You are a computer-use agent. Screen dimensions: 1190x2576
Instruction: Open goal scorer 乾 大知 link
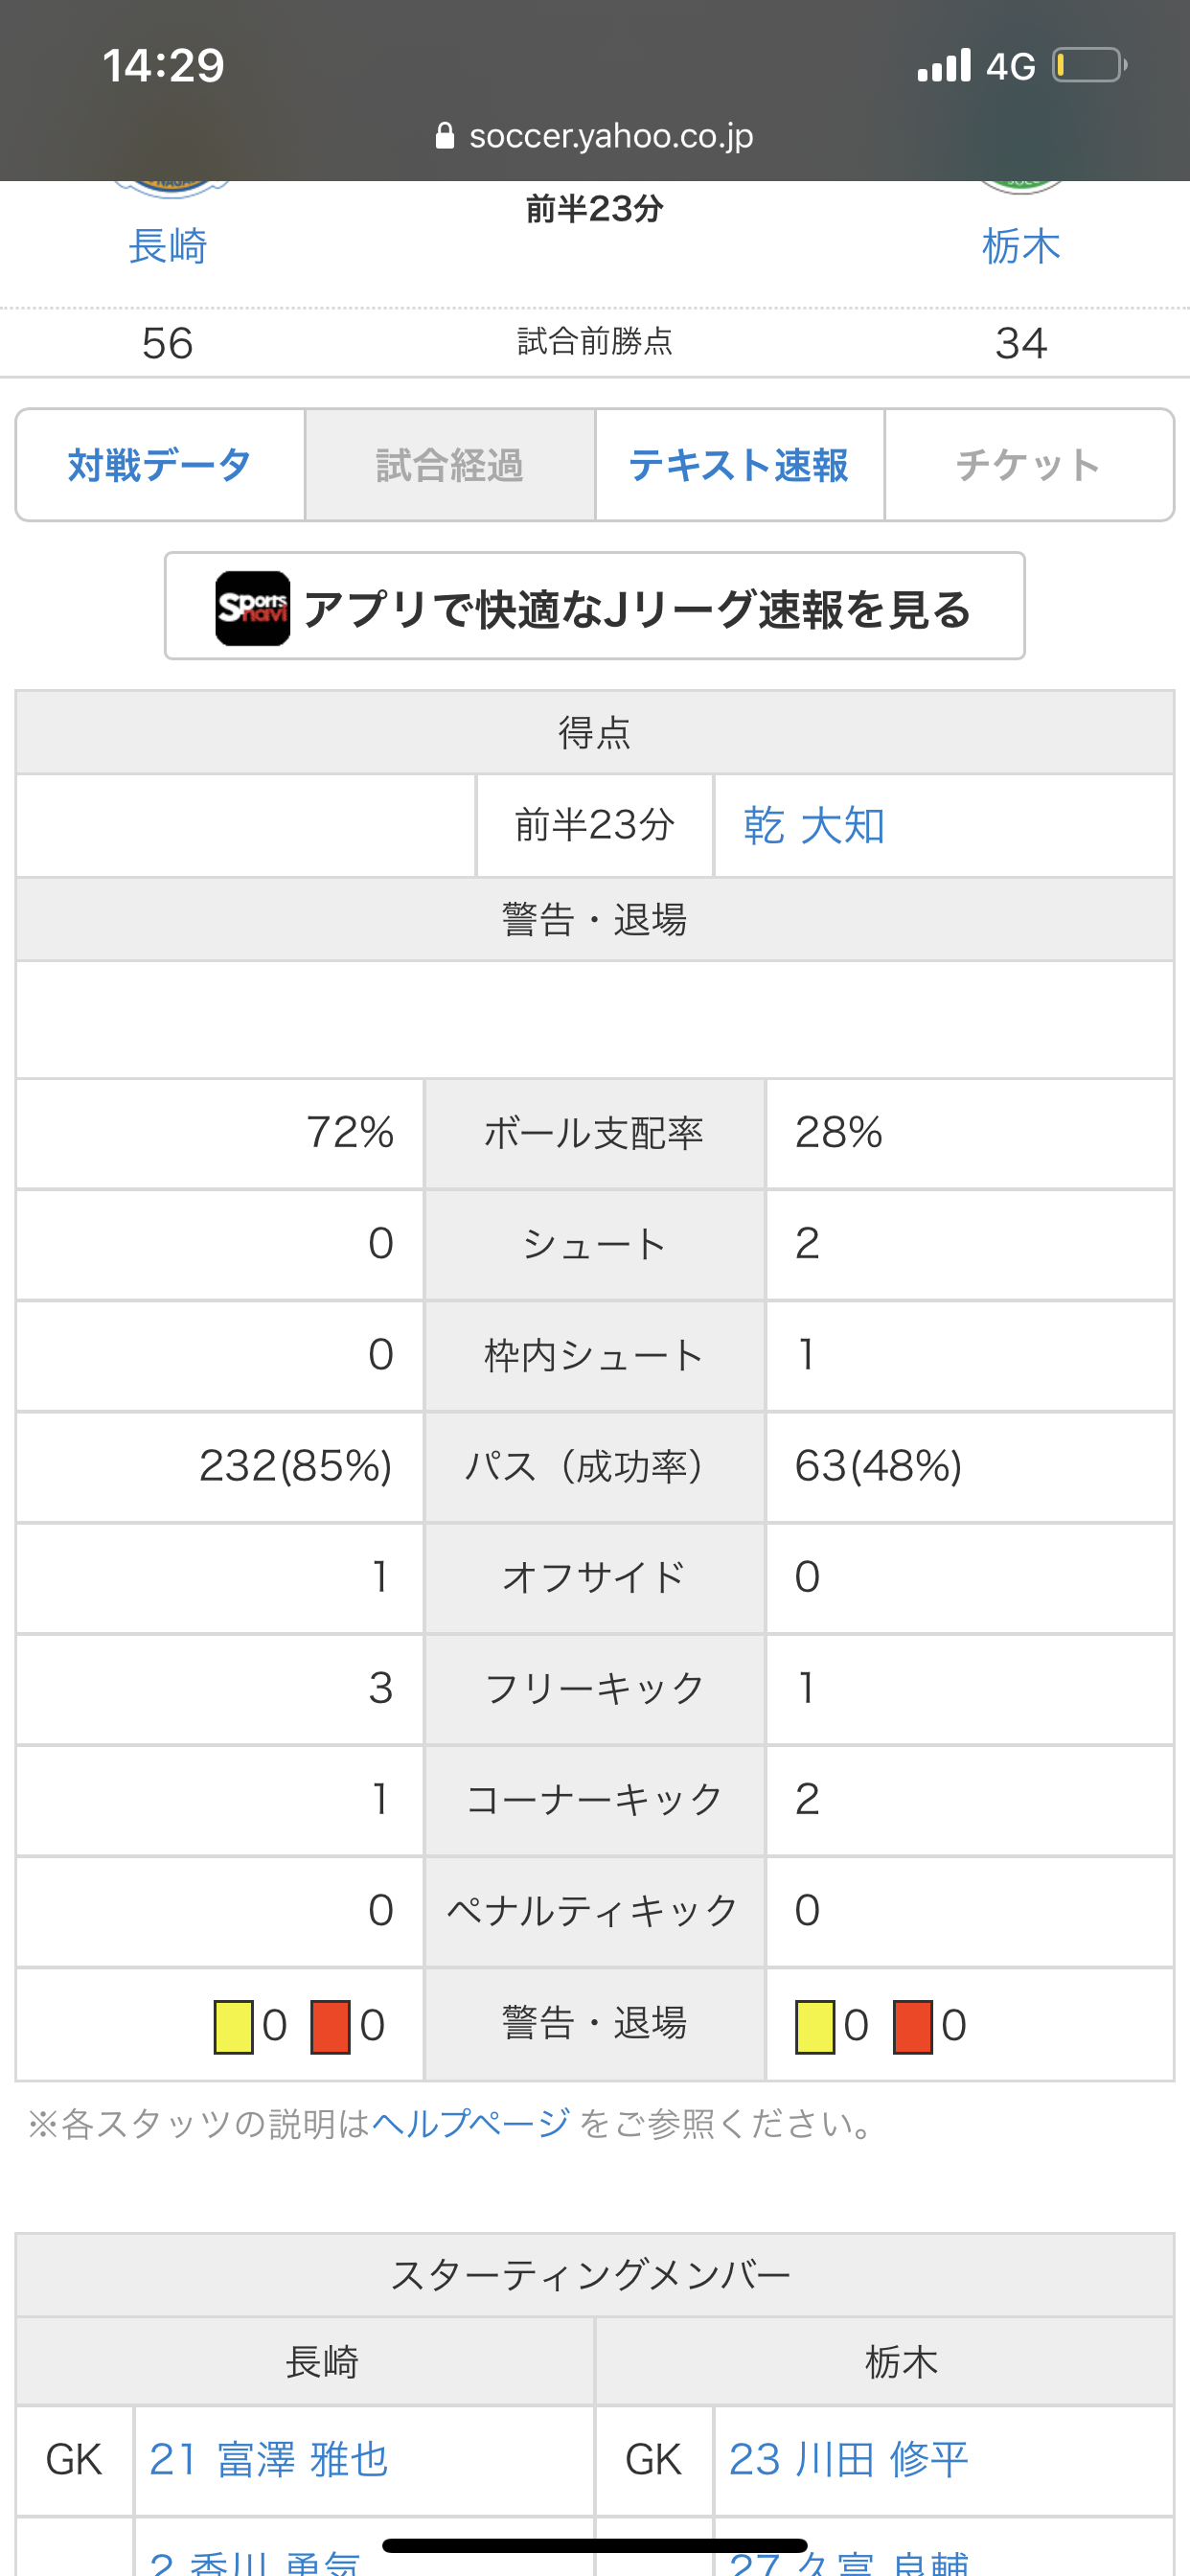point(814,826)
